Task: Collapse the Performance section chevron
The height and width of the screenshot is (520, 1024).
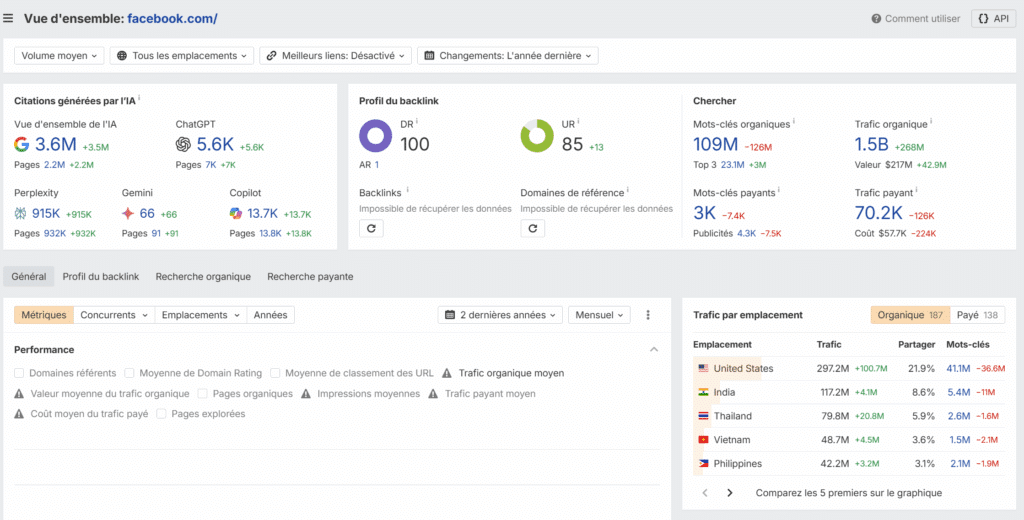Action: 654,349
